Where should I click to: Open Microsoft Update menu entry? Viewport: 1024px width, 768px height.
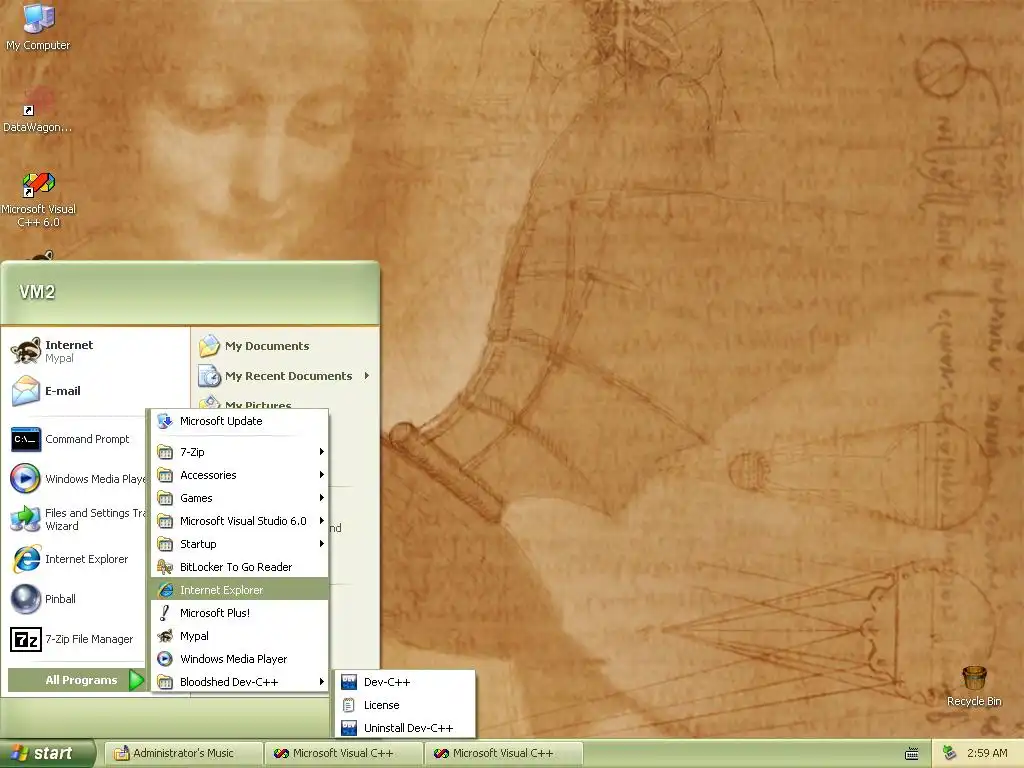click(239, 421)
